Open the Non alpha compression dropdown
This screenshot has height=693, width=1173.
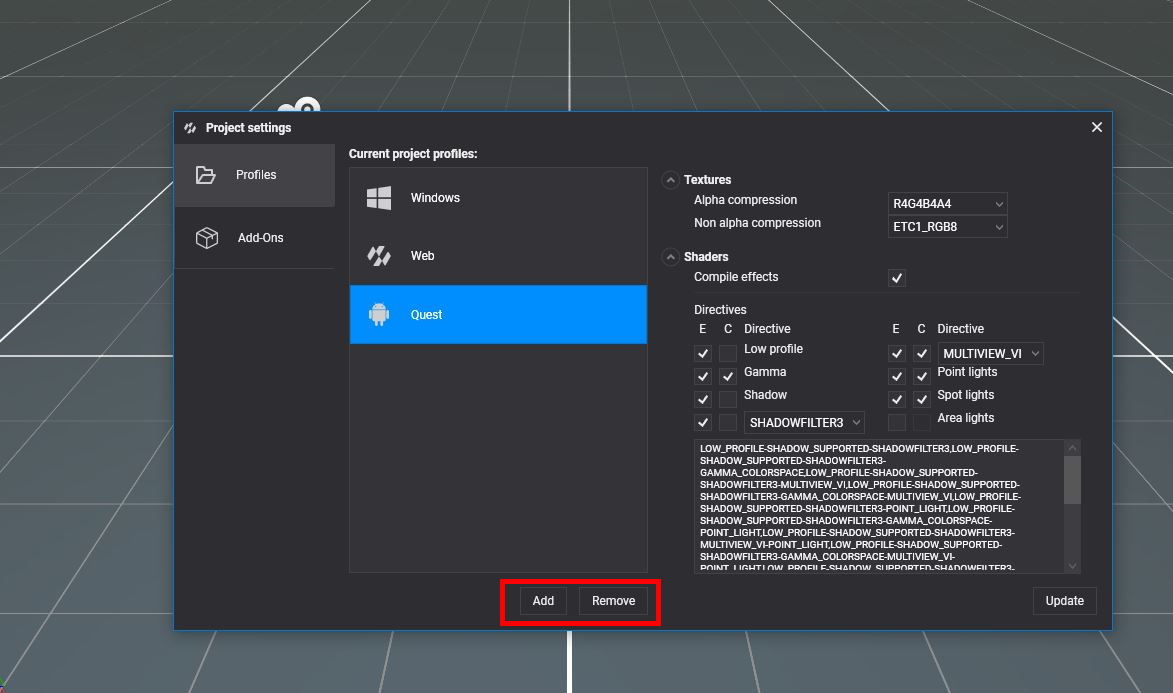pos(947,227)
